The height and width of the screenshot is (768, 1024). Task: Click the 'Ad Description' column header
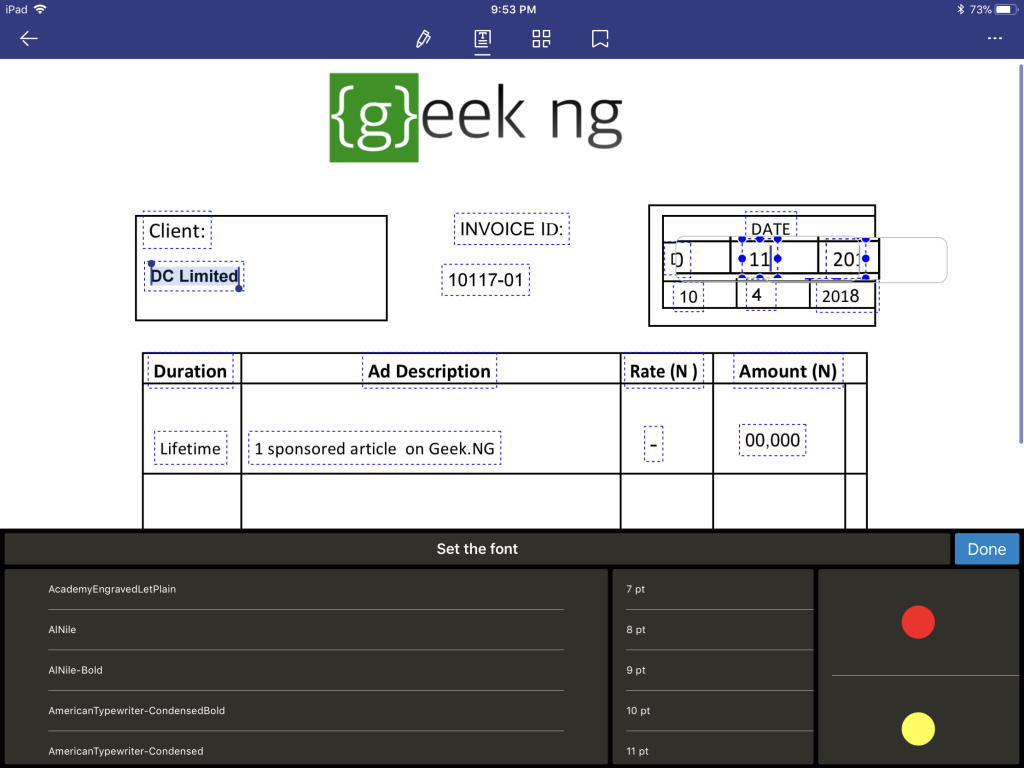(429, 371)
